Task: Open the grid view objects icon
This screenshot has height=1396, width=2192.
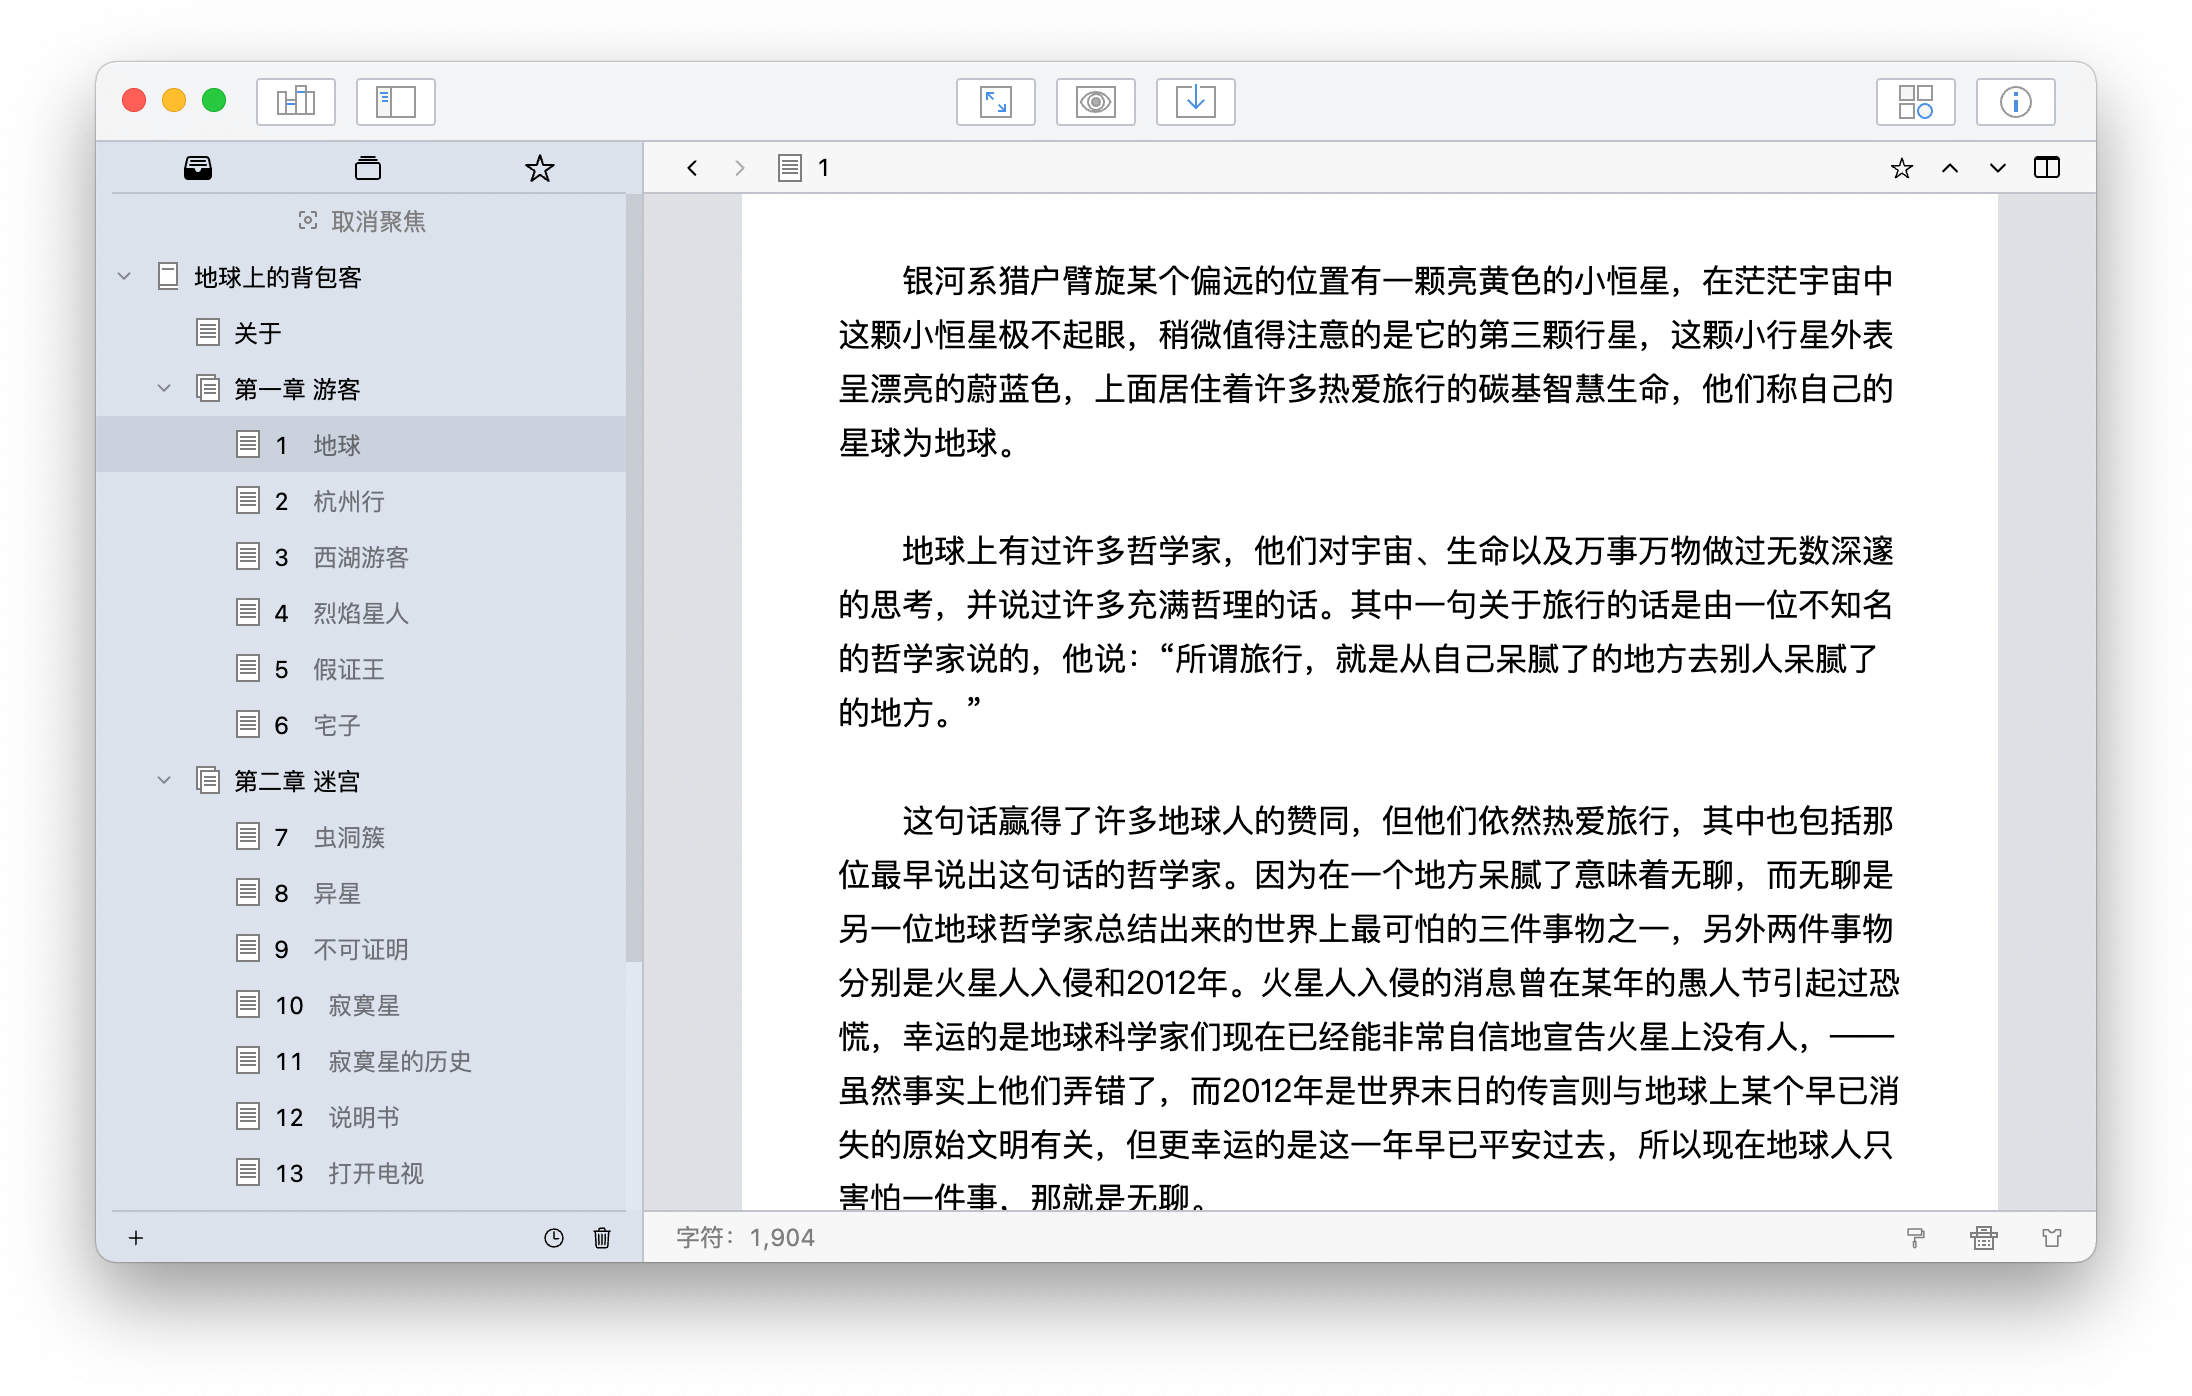Action: 1915,101
